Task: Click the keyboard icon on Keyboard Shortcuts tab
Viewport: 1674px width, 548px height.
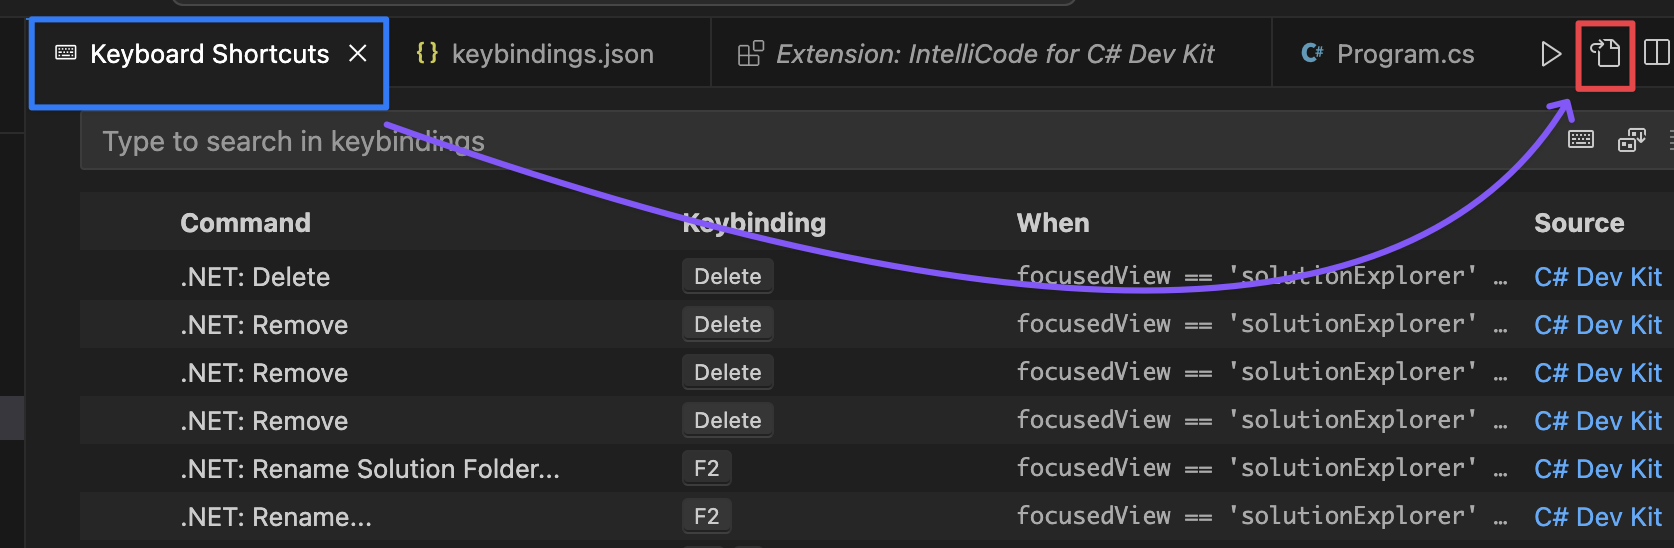Action: click(66, 53)
